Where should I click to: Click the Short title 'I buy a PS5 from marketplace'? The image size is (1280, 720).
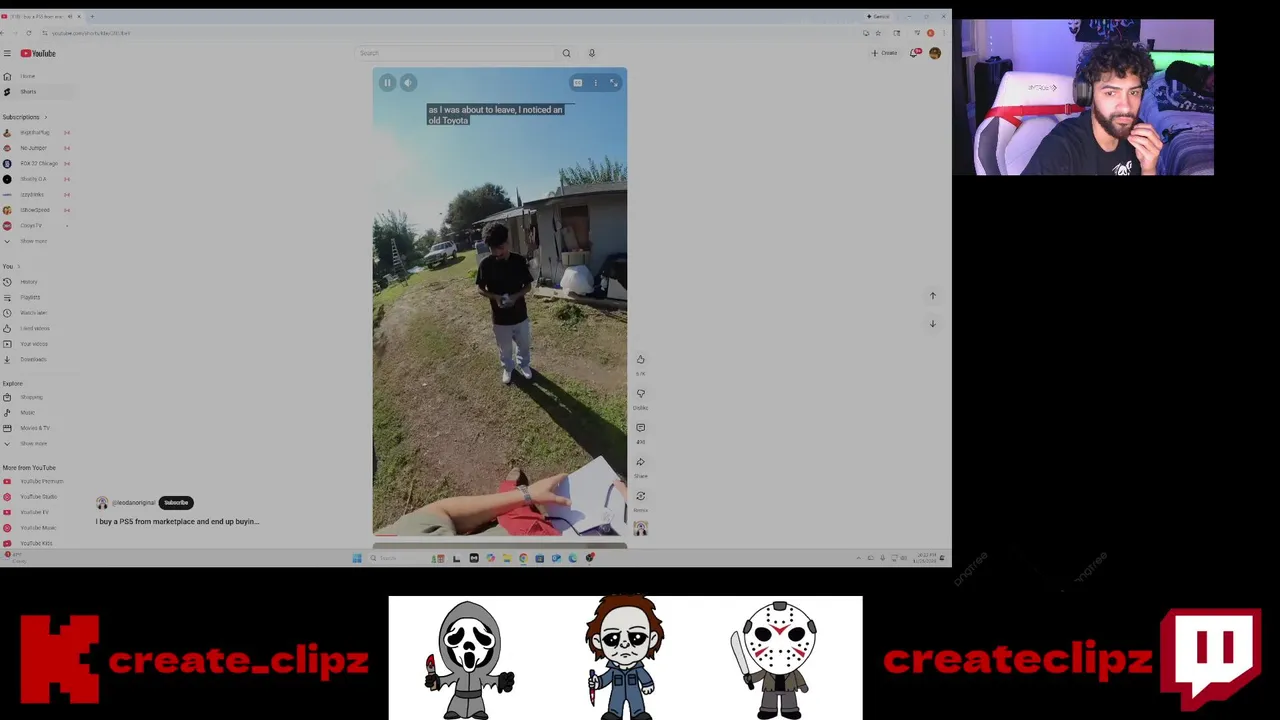click(177, 522)
